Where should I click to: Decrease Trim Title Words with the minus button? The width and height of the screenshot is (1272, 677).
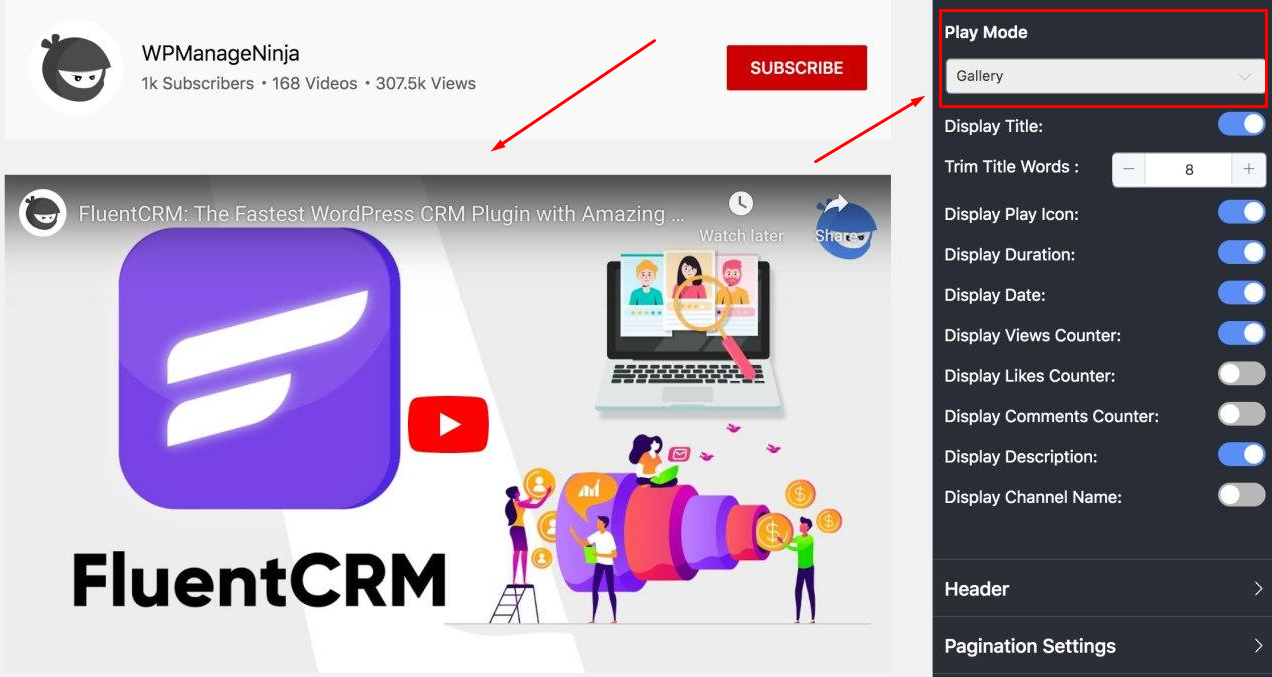pos(1129,169)
